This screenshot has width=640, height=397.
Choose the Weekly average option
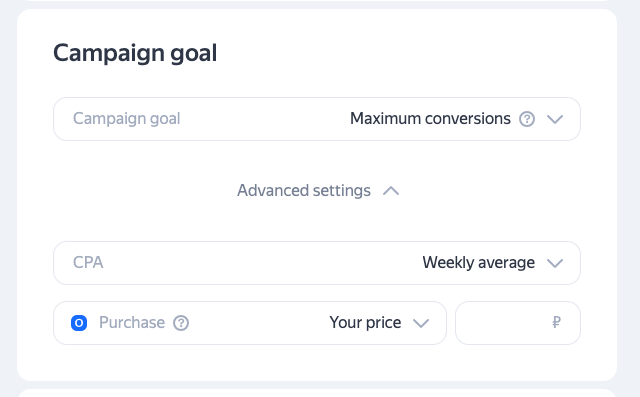pos(478,263)
